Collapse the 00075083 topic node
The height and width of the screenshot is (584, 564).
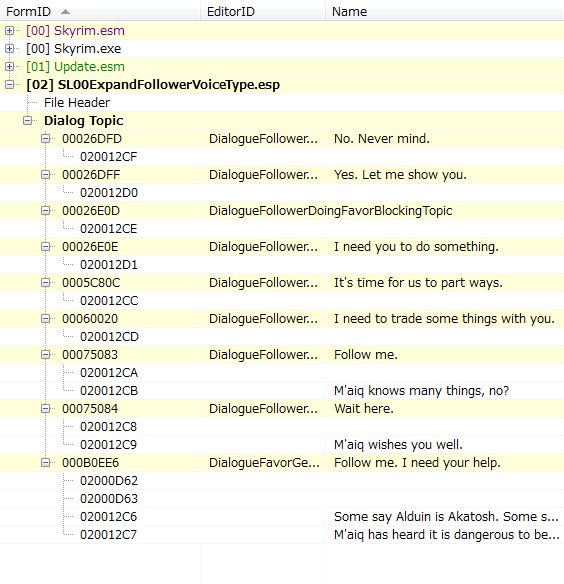pyautogui.click(x=45, y=355)
